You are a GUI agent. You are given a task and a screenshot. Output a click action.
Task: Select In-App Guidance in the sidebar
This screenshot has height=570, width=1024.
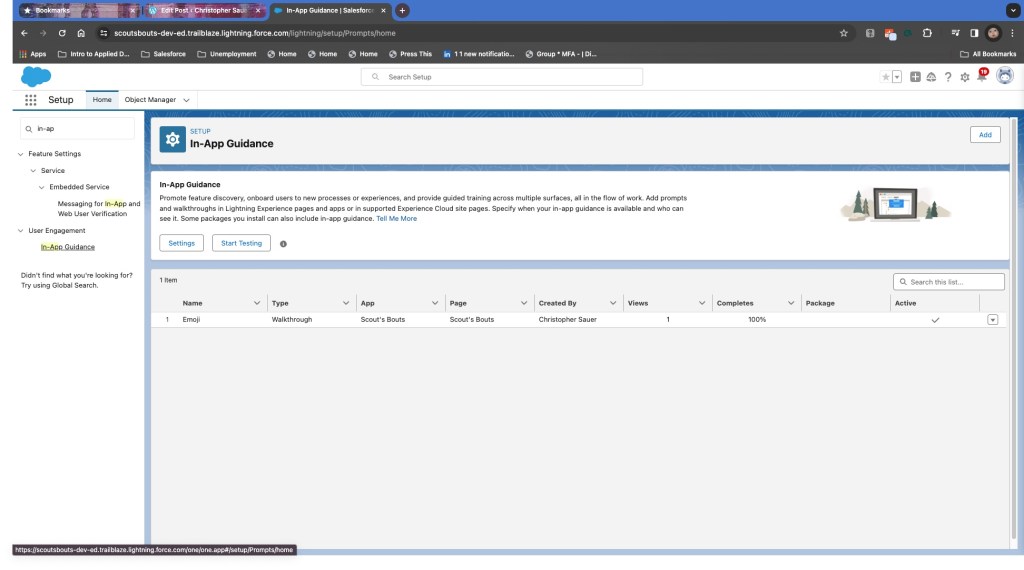68,247
